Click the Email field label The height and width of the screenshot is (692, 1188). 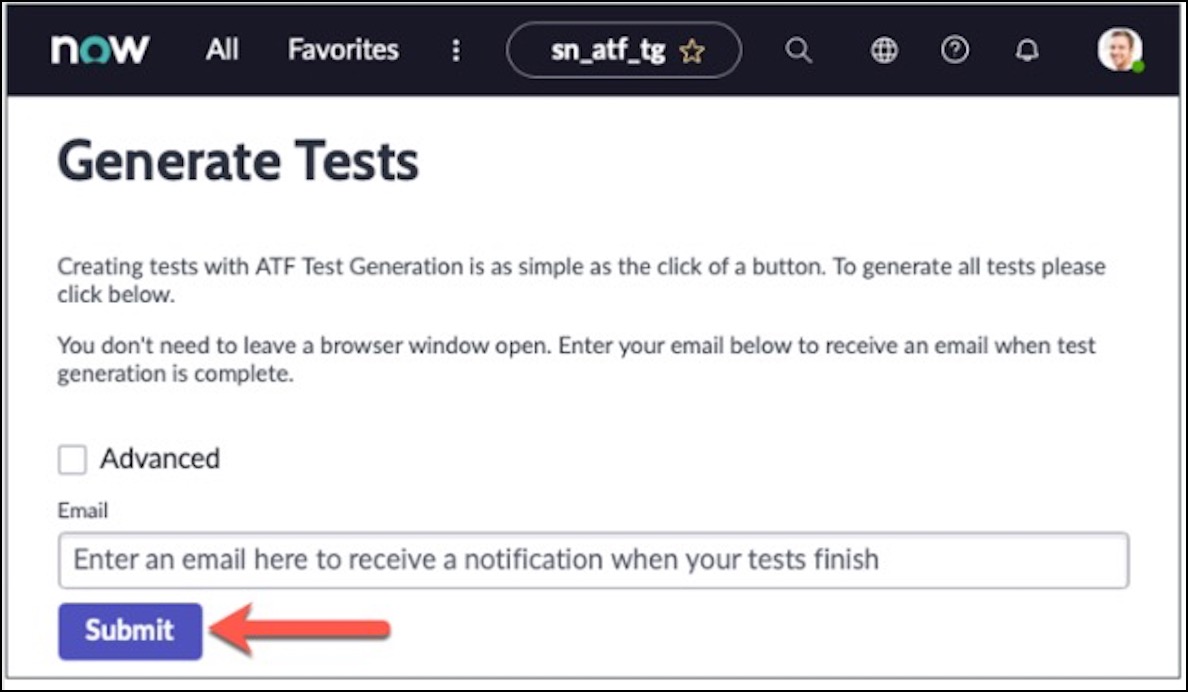(x=82, y=511)
